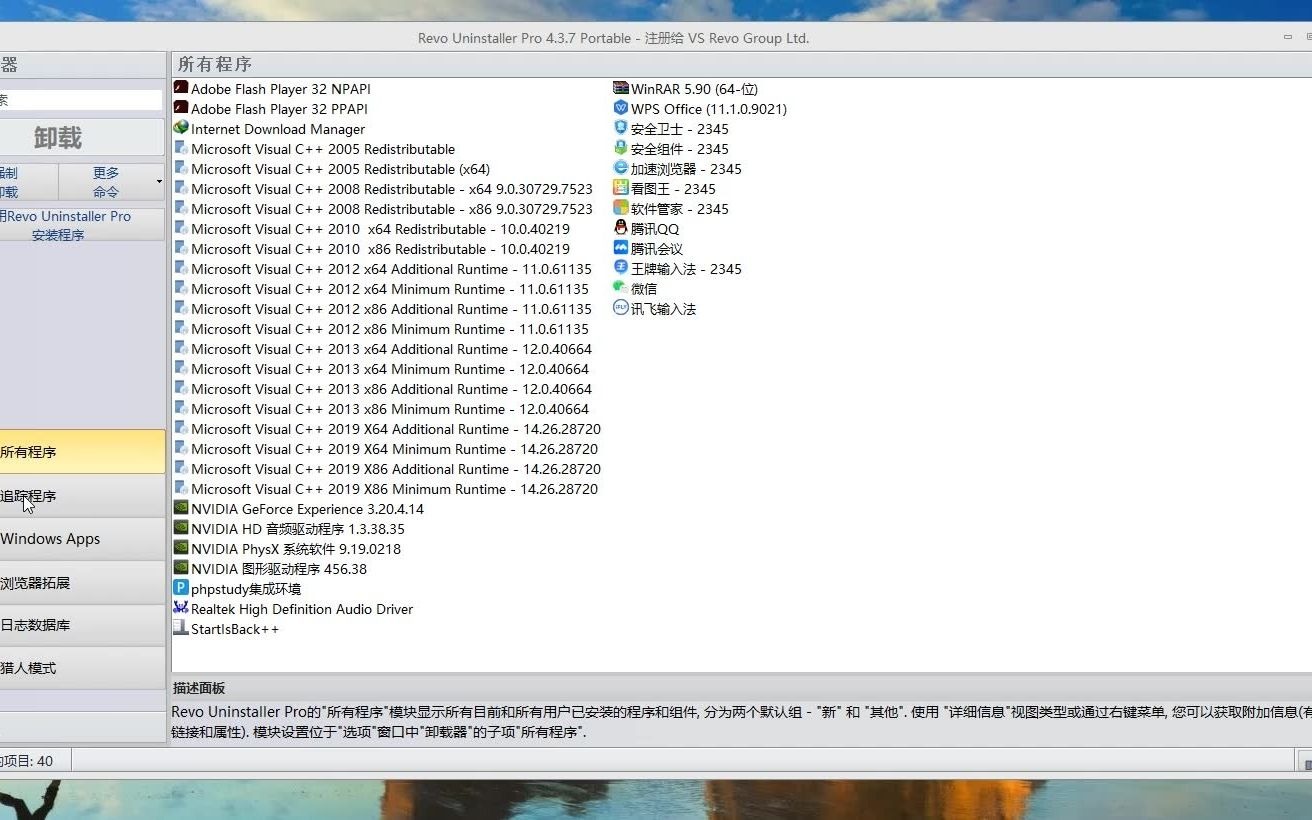Select Visual C++ 2019 X86 Additional Runtime
Viewport: 1312px width, 820px height.
(x=387, y=469)
